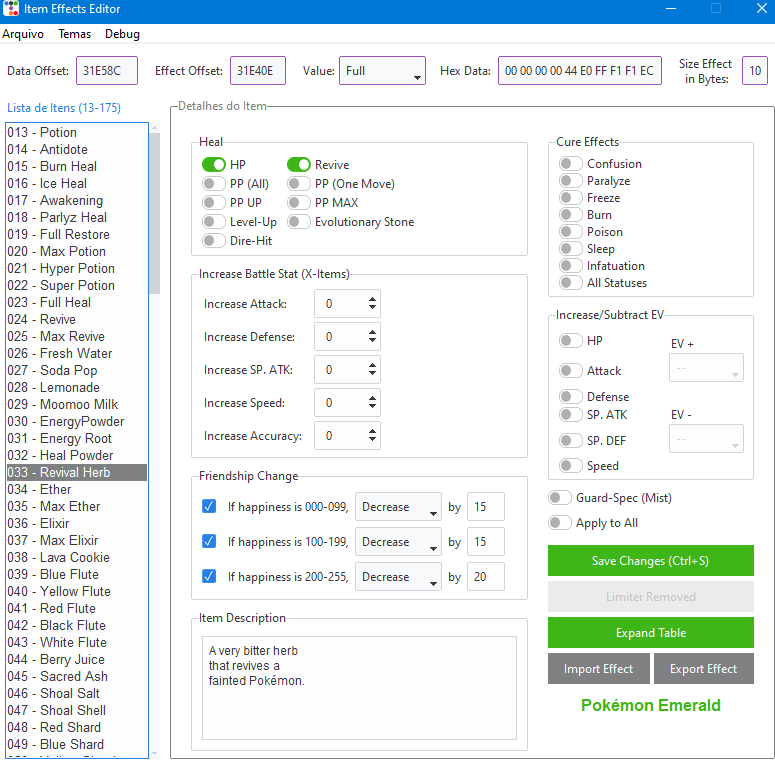Uncheck the happiness 200-255 checkbox
The width and height of the screenshot is (775, 769).
pyautogui.click(x=209, y=577)
